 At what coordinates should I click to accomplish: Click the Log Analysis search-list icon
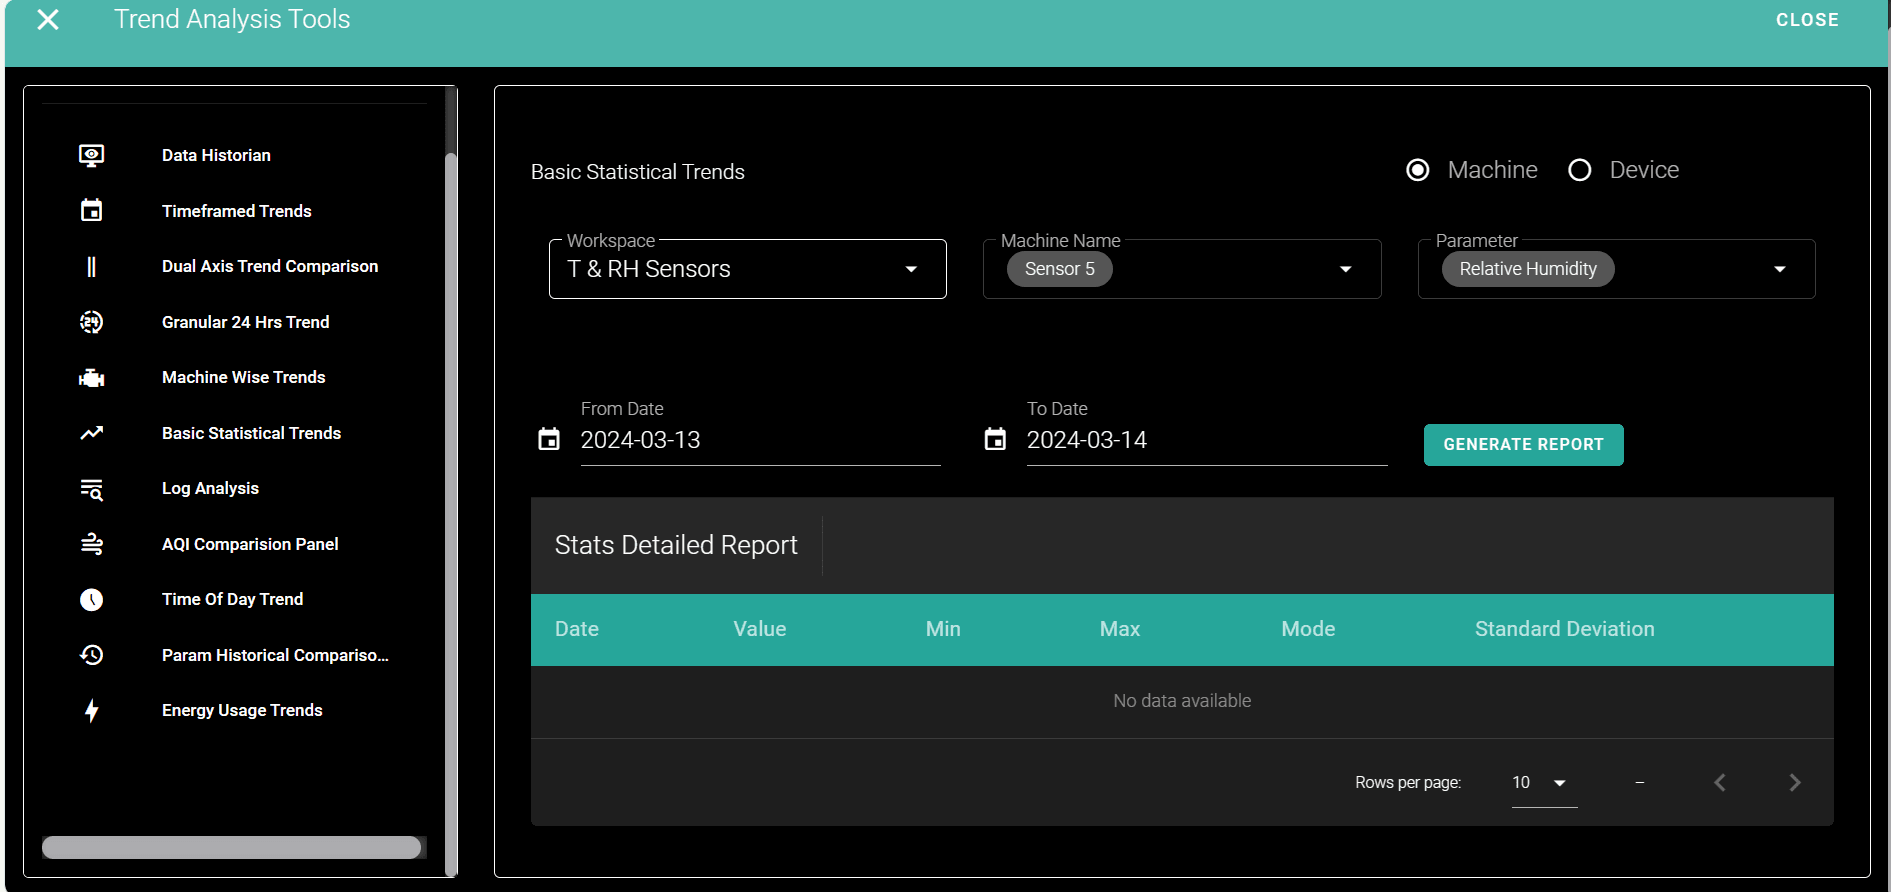tap(91, 489)
